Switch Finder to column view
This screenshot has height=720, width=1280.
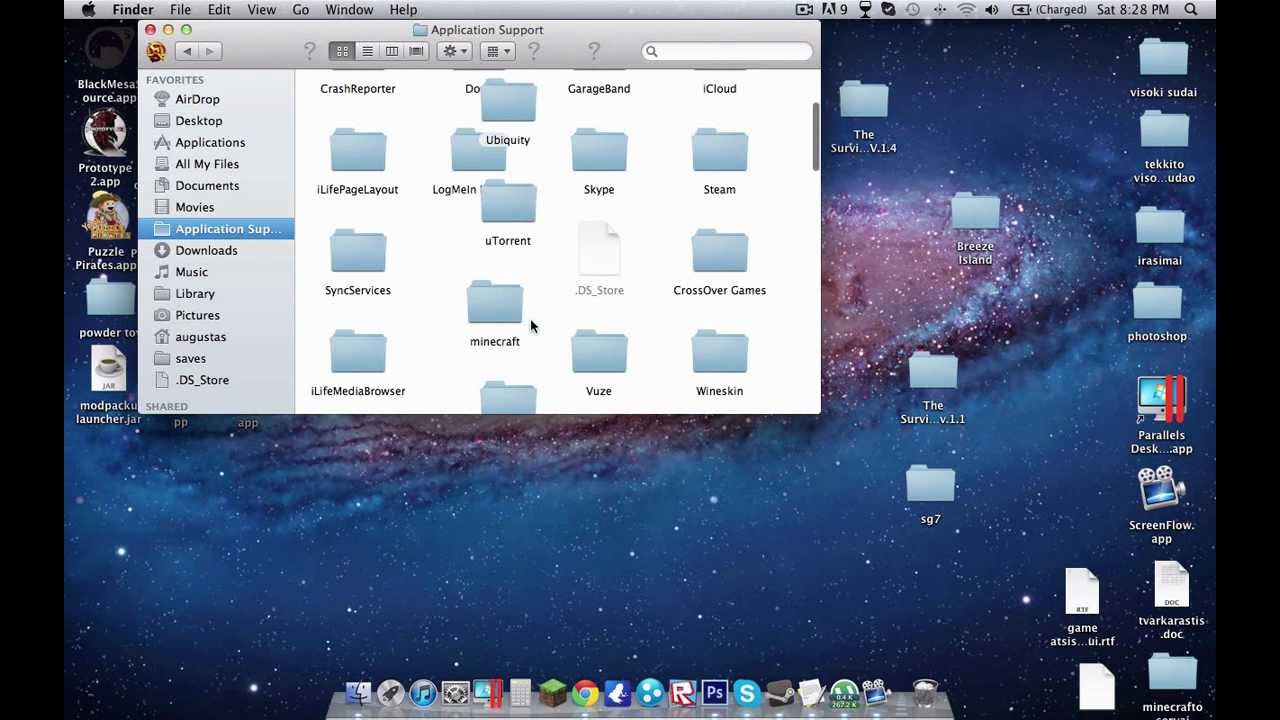point(392,51)
